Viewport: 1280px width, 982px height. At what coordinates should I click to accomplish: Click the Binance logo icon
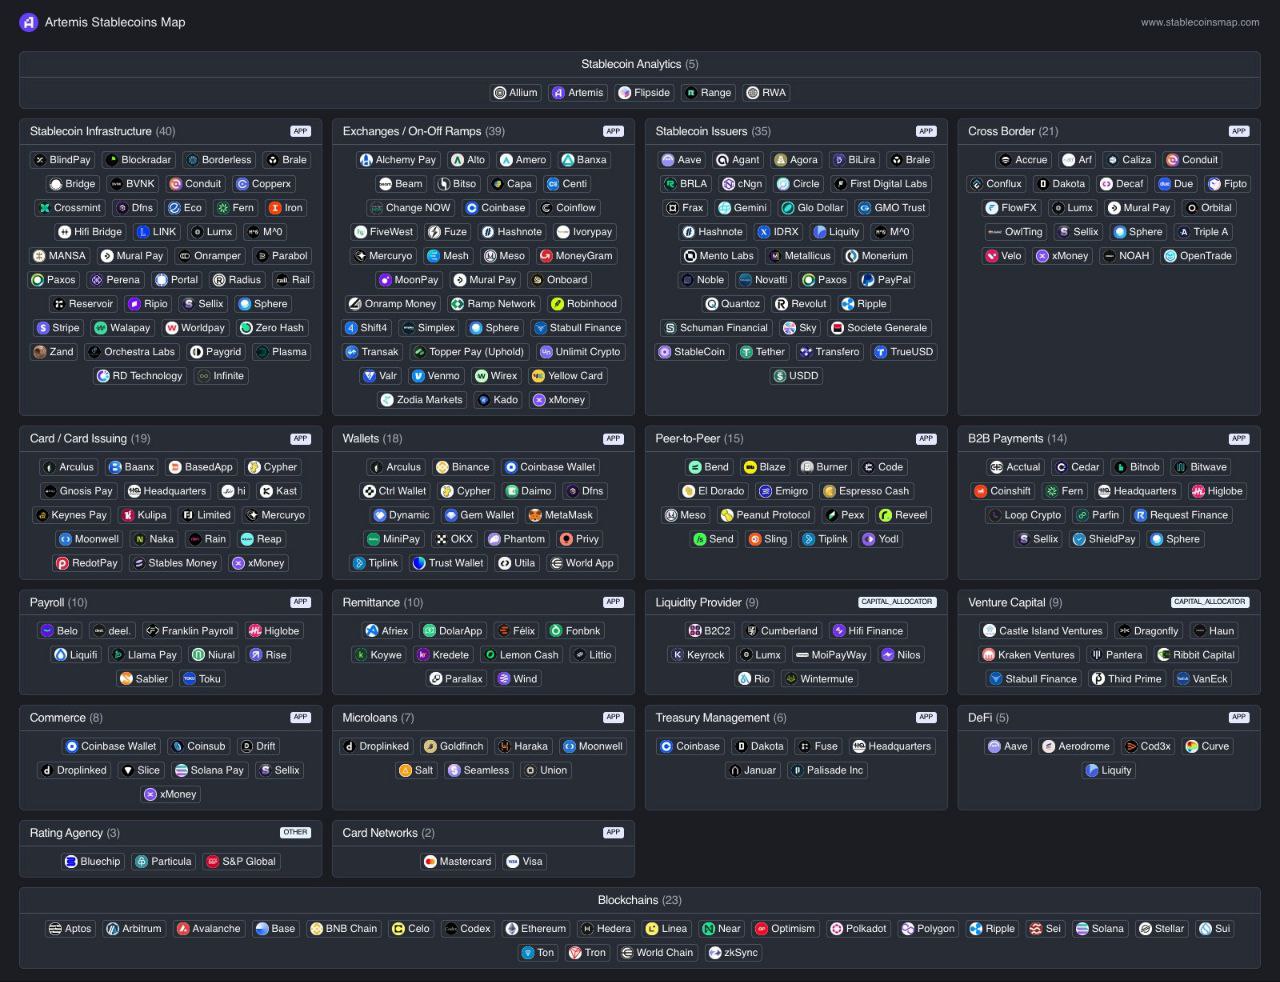coord(441,467)
